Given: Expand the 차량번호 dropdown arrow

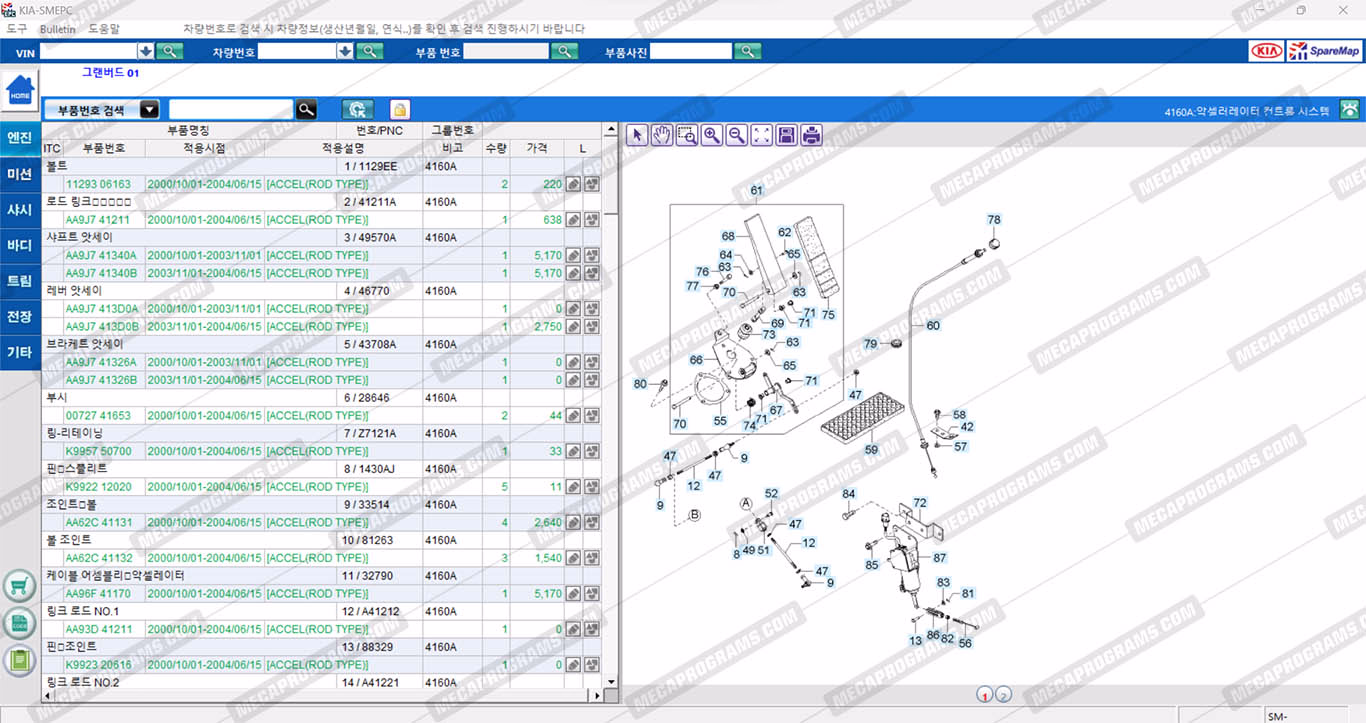Looking at the screenshot, I should click(346, 51).
